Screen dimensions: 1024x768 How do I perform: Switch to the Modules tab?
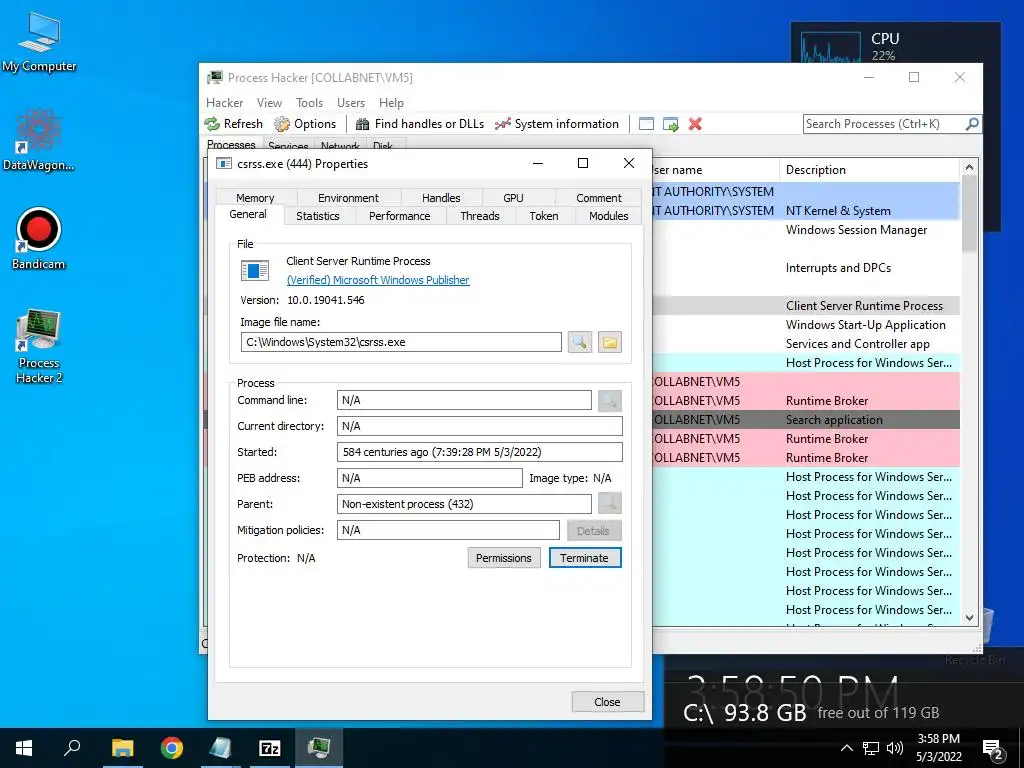tap(609, 216)
